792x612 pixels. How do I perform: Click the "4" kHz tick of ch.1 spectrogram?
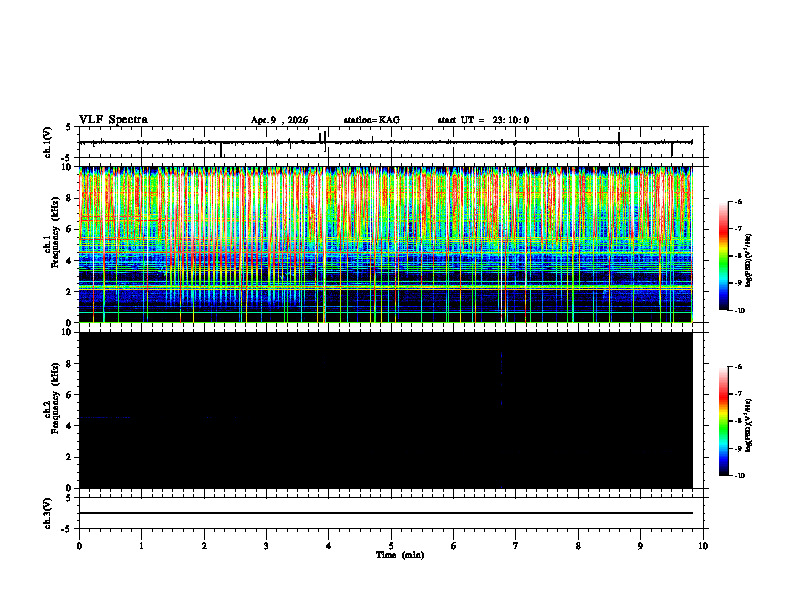70,261
